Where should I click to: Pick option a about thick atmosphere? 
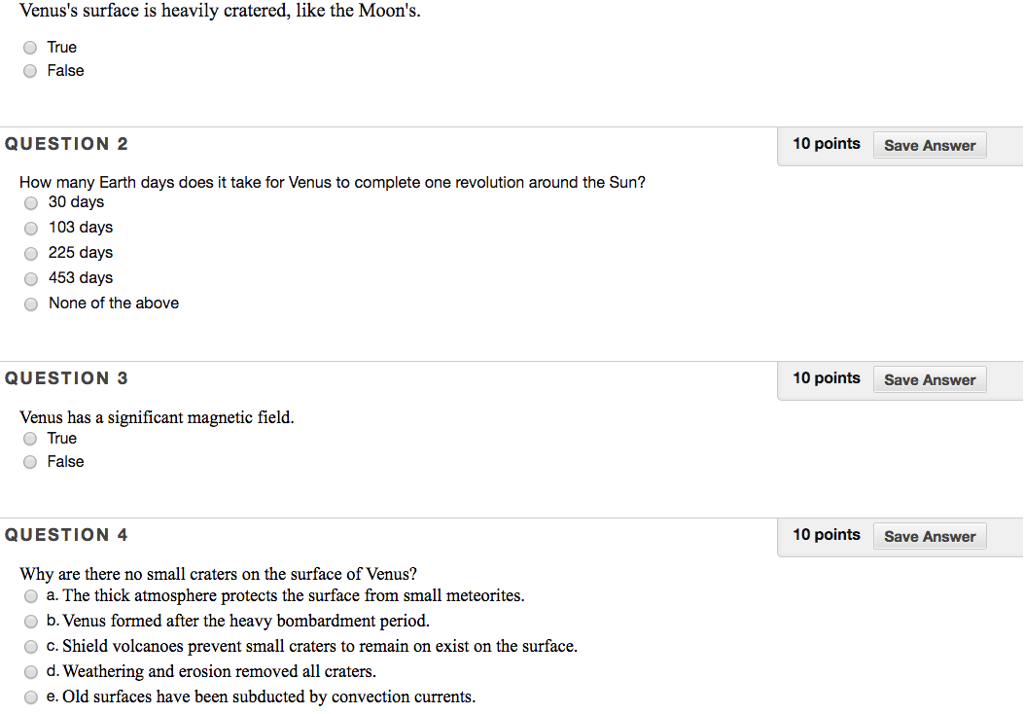[31, 596]
